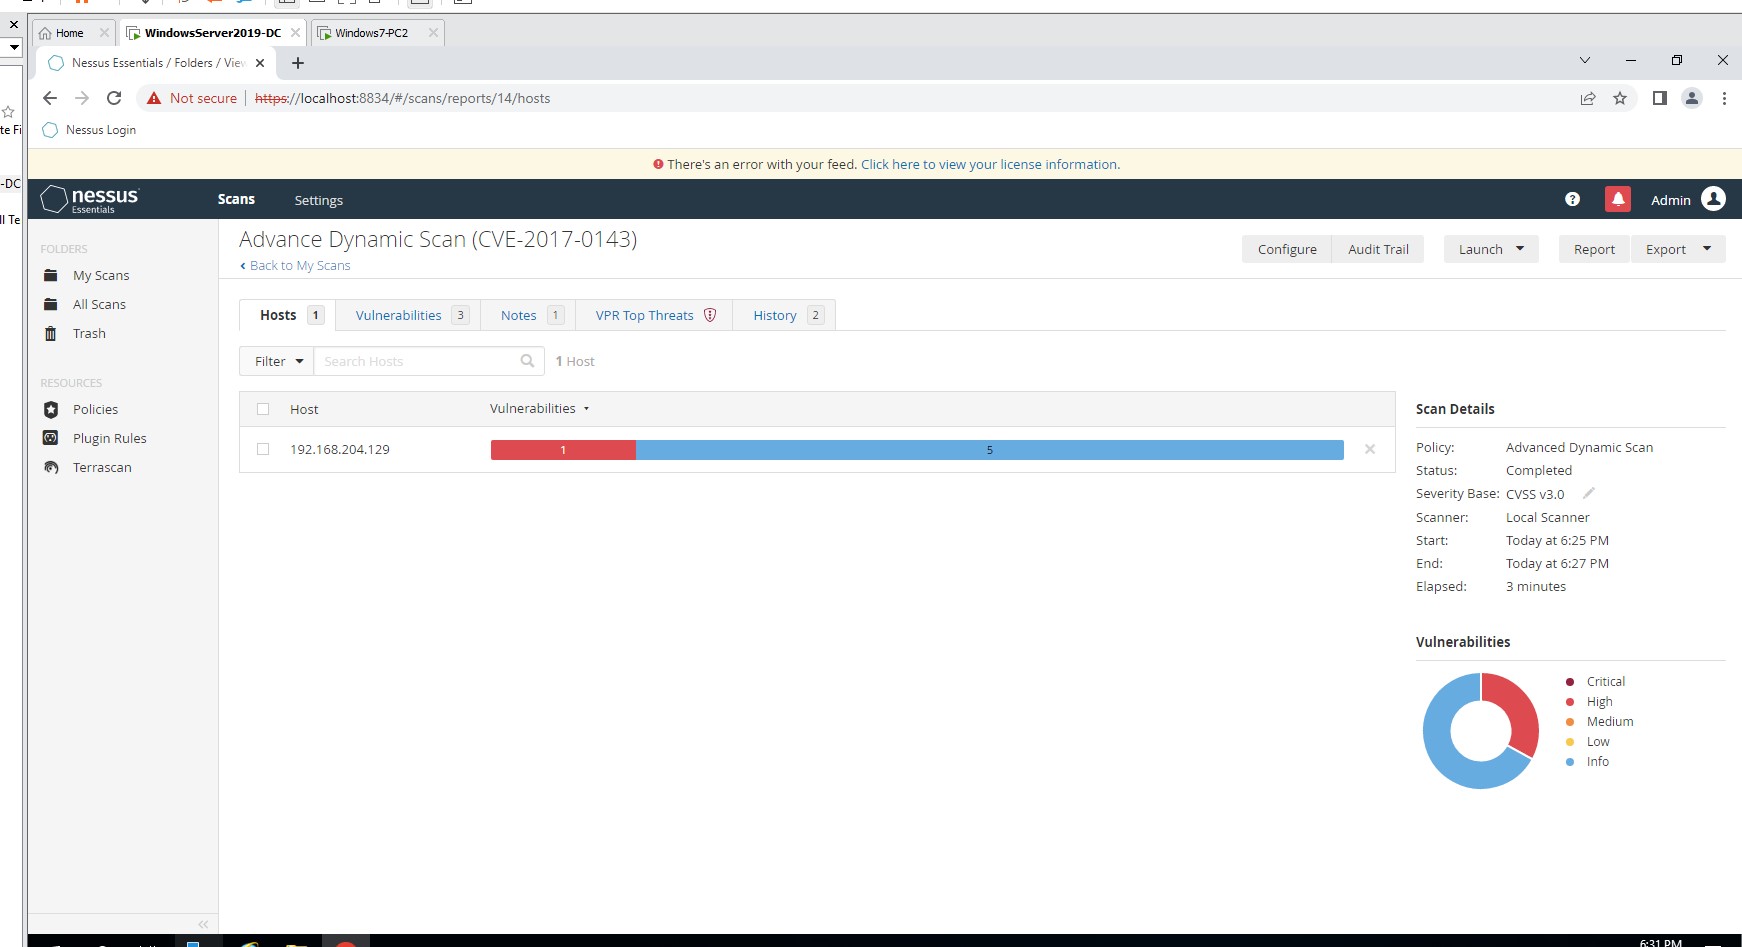The image size is (1742, 947).
Task: Click the Admin username label
Action: click(x=1670, y=200)
